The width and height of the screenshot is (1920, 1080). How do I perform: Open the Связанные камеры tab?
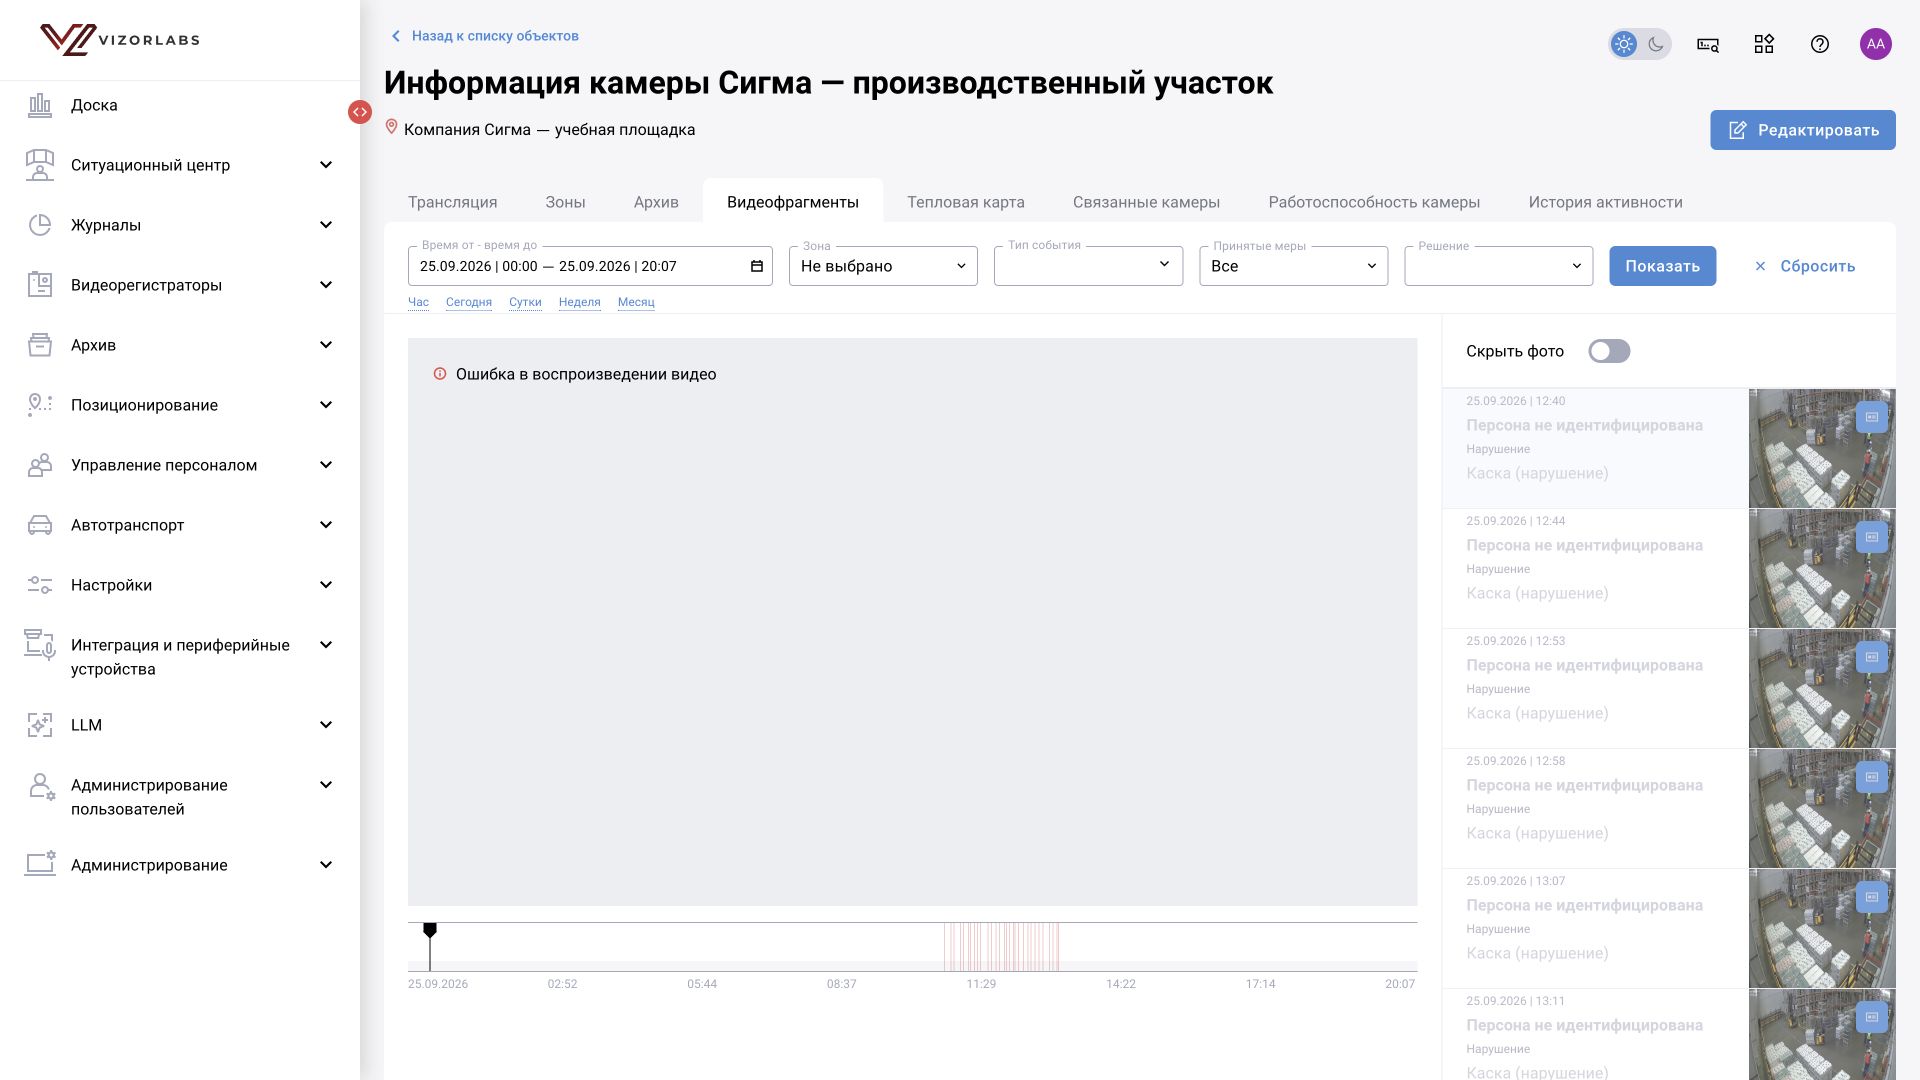point(1146,202)
